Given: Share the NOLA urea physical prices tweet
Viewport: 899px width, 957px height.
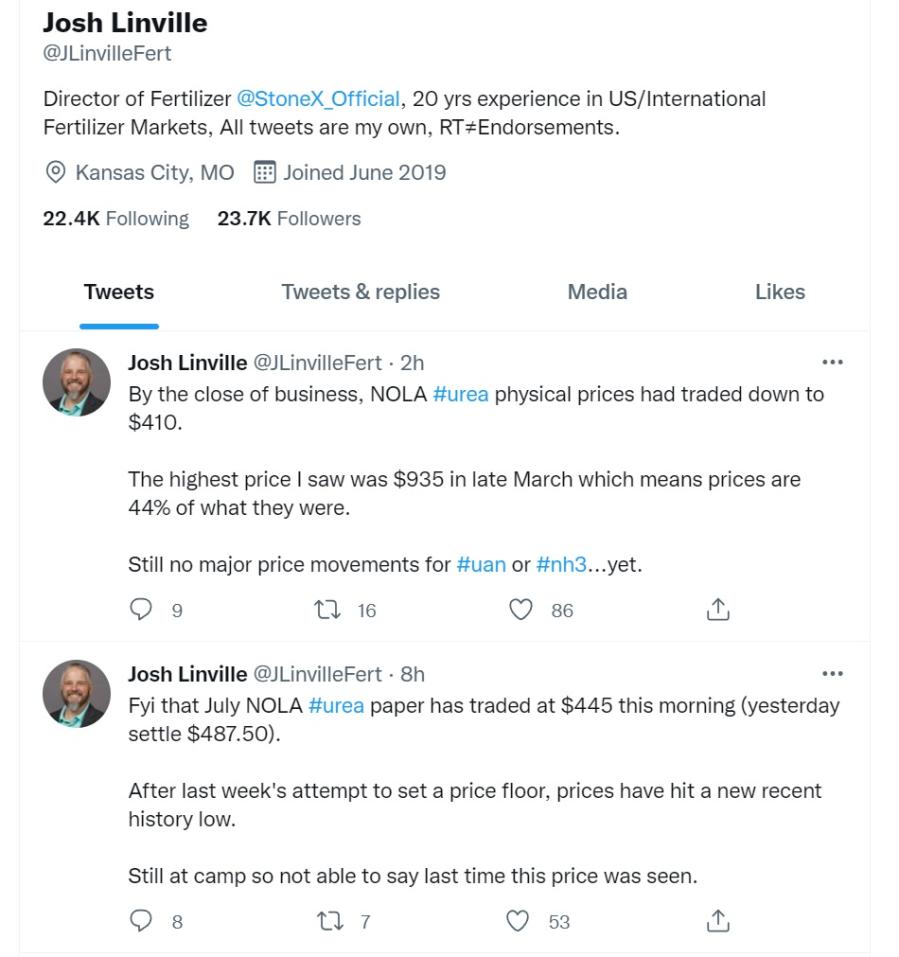Looking at the screenshot, I should (718, 610).
